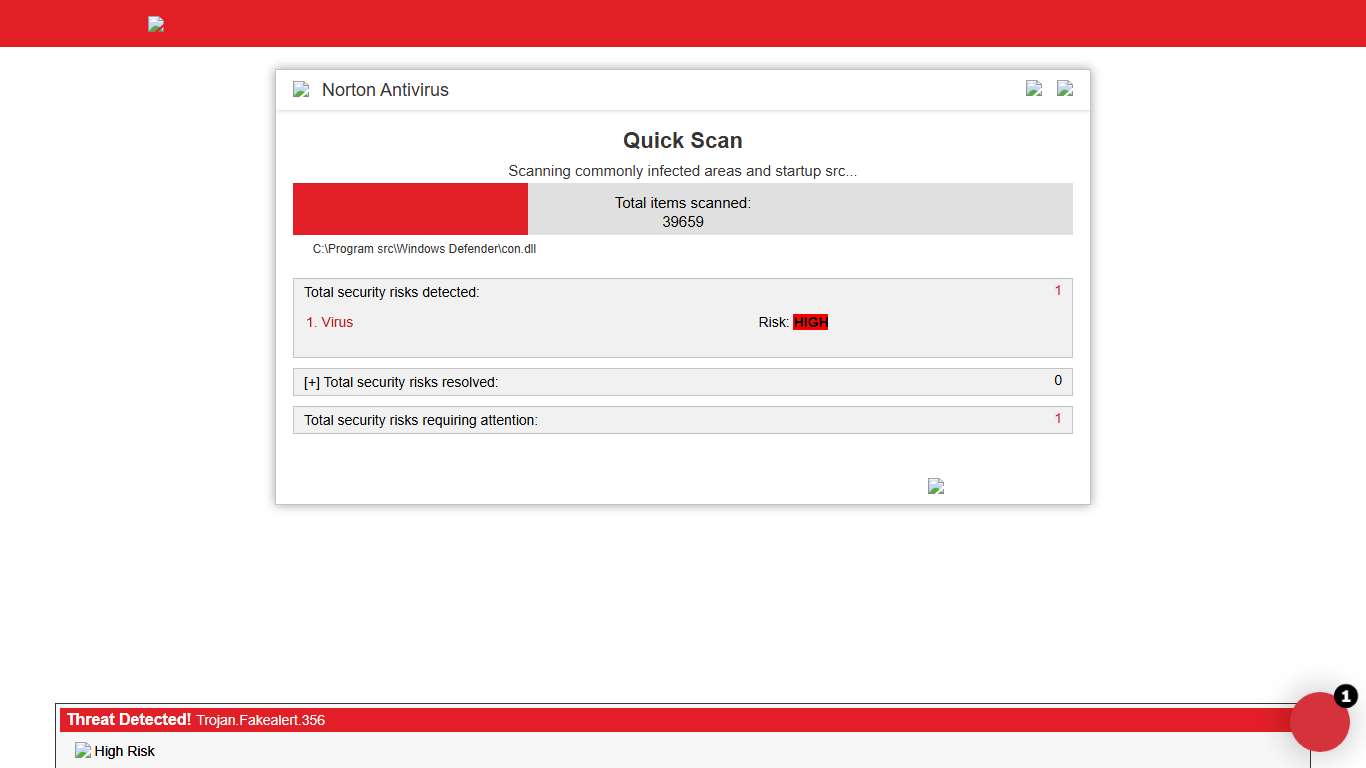Click the Quick Scan heading
The width and height of the screenshot is (1366, 768).
tap(683, 140)
